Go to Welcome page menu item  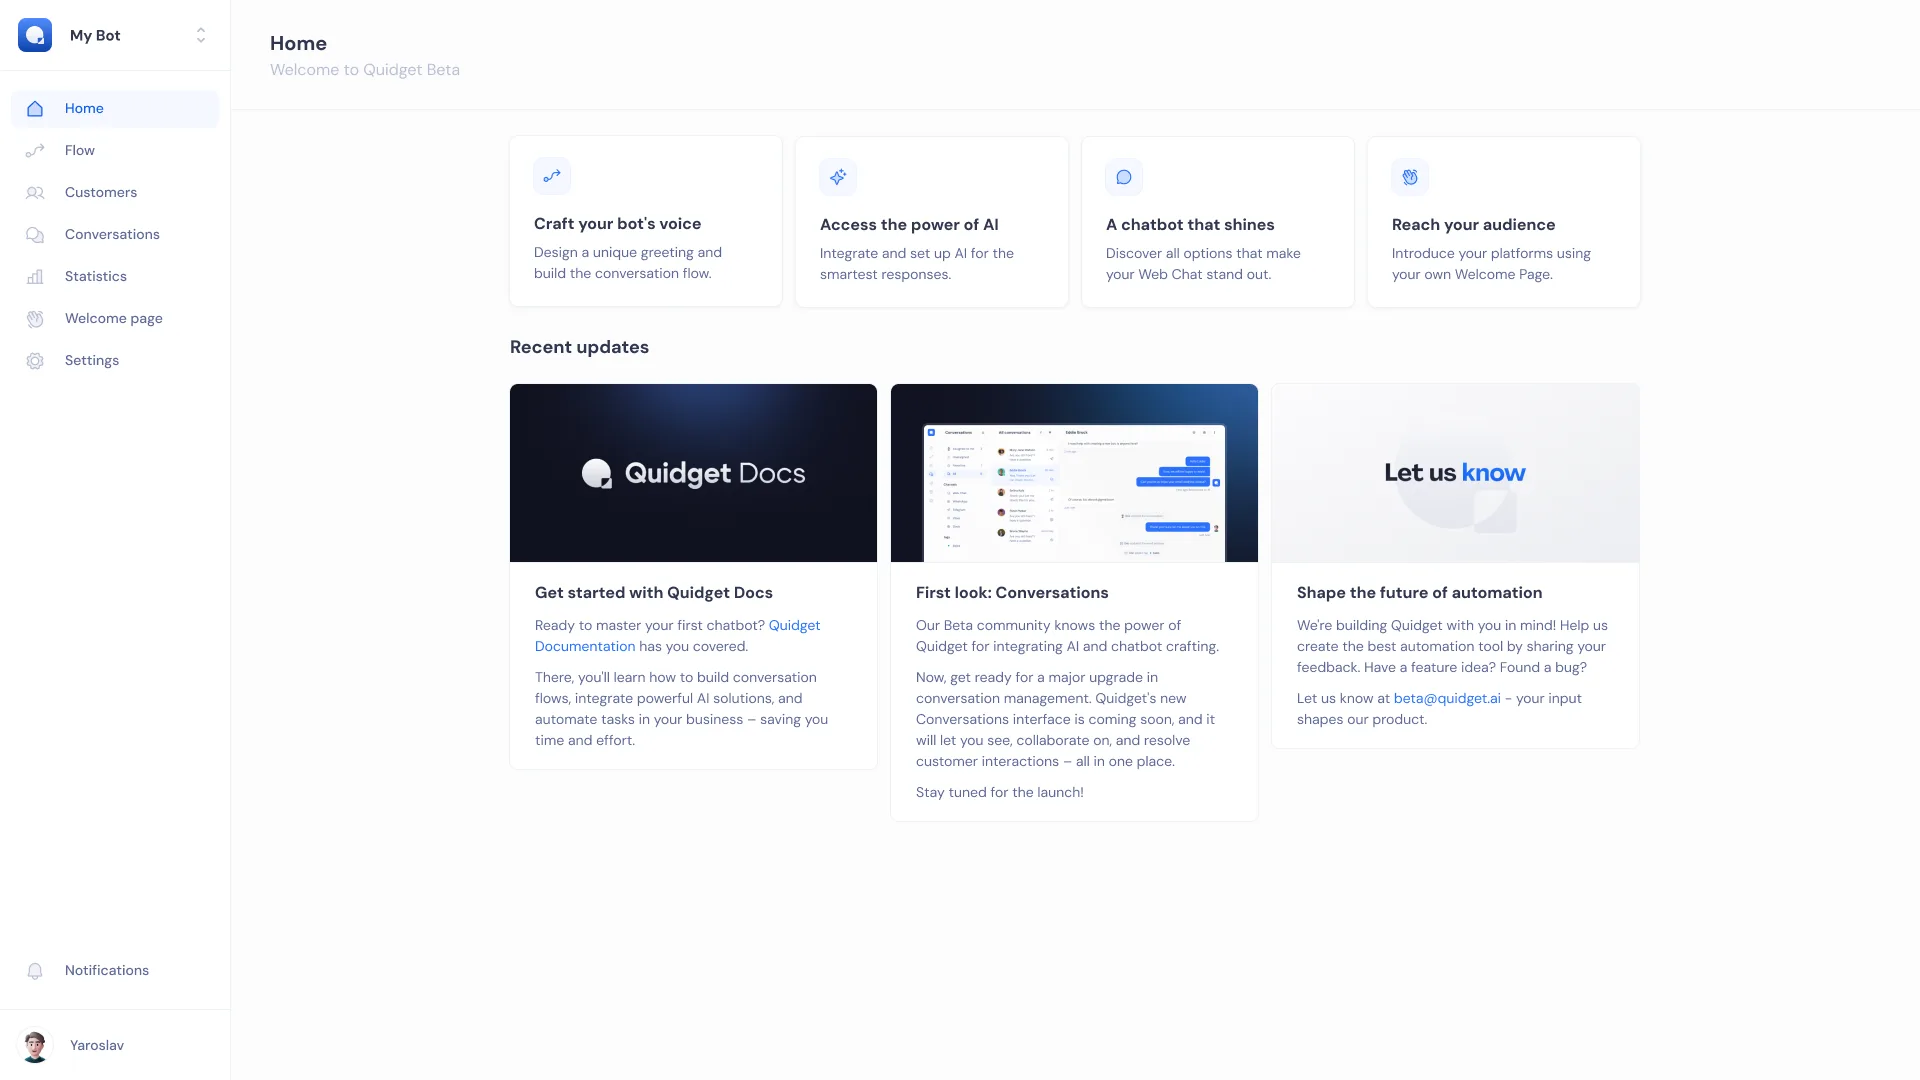point(113,319)
